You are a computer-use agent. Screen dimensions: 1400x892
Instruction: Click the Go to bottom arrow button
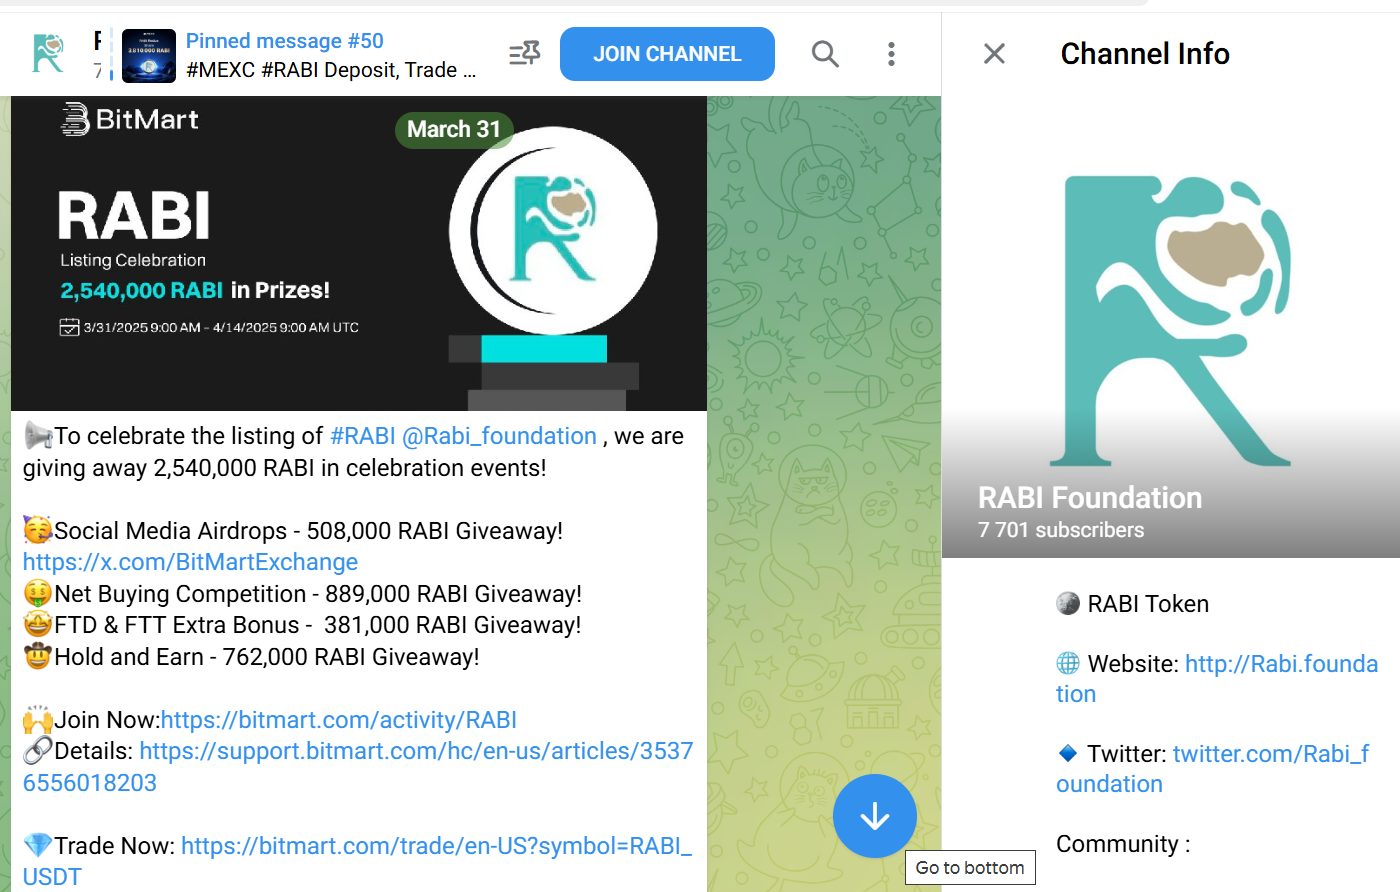tap(875, 816)
